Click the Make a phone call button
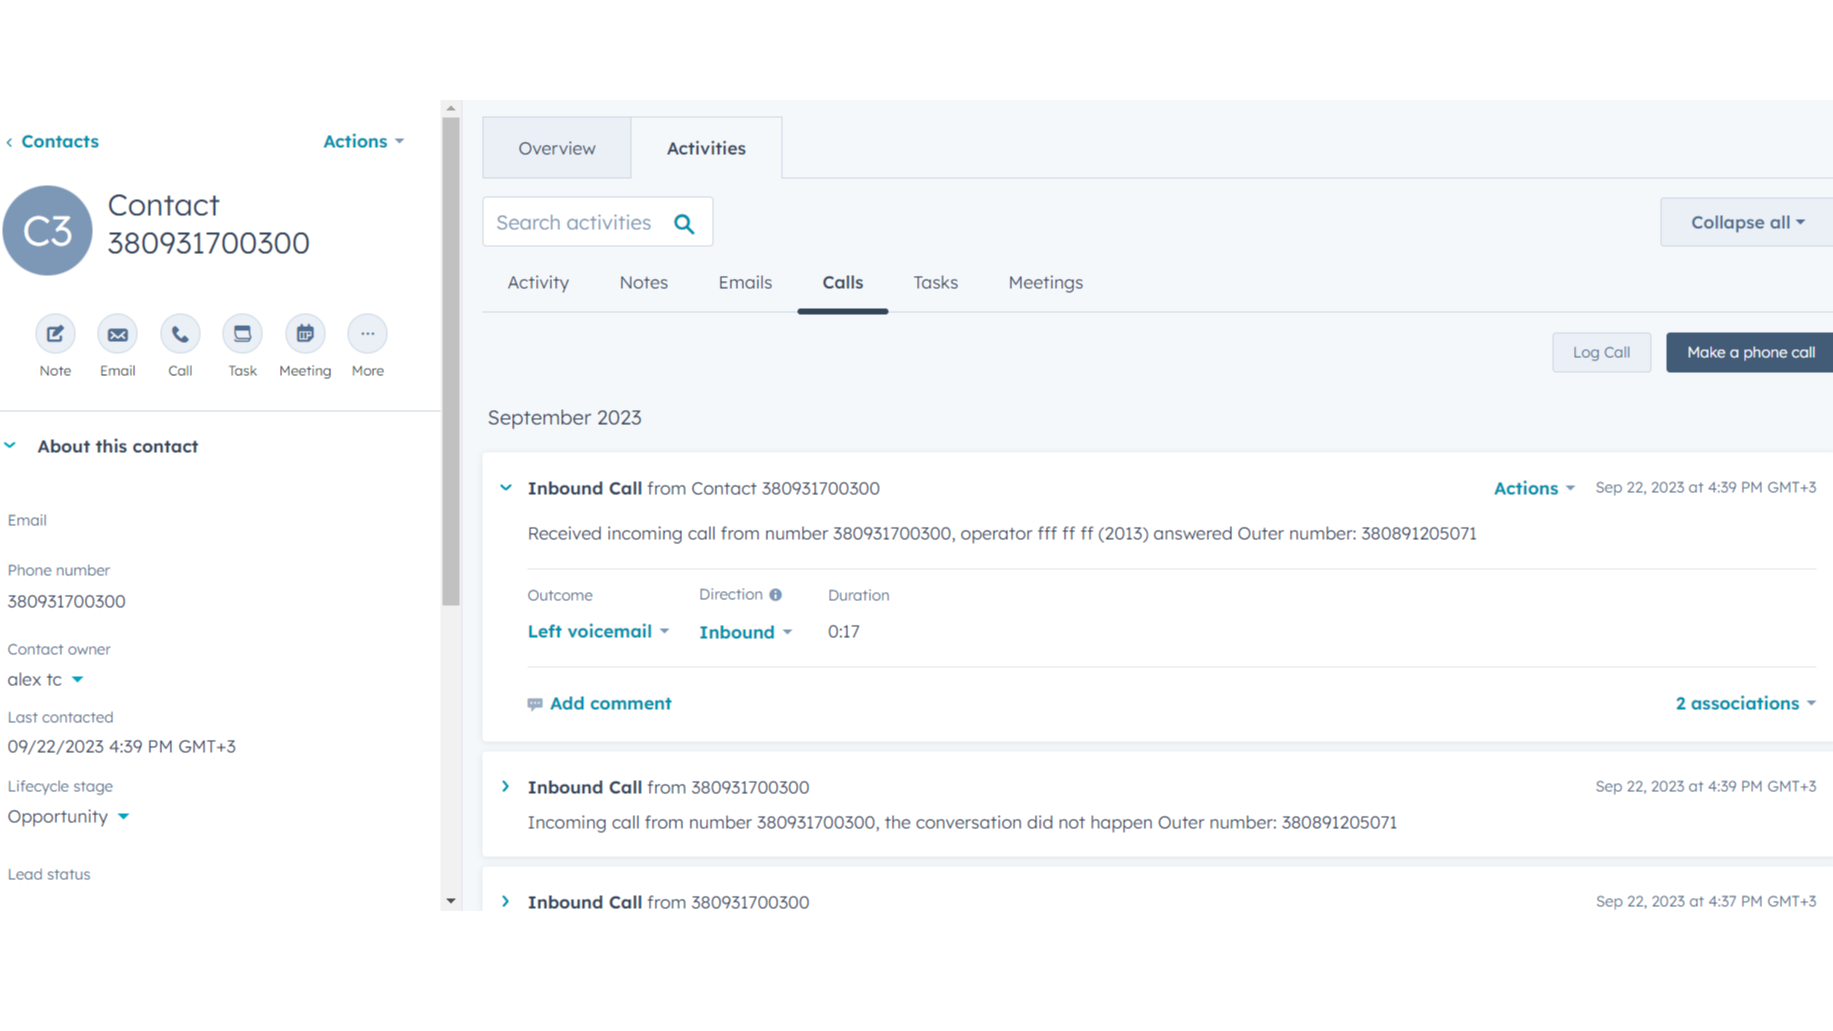This screenshot has width=1833, height=1031. coord(1750,352)
